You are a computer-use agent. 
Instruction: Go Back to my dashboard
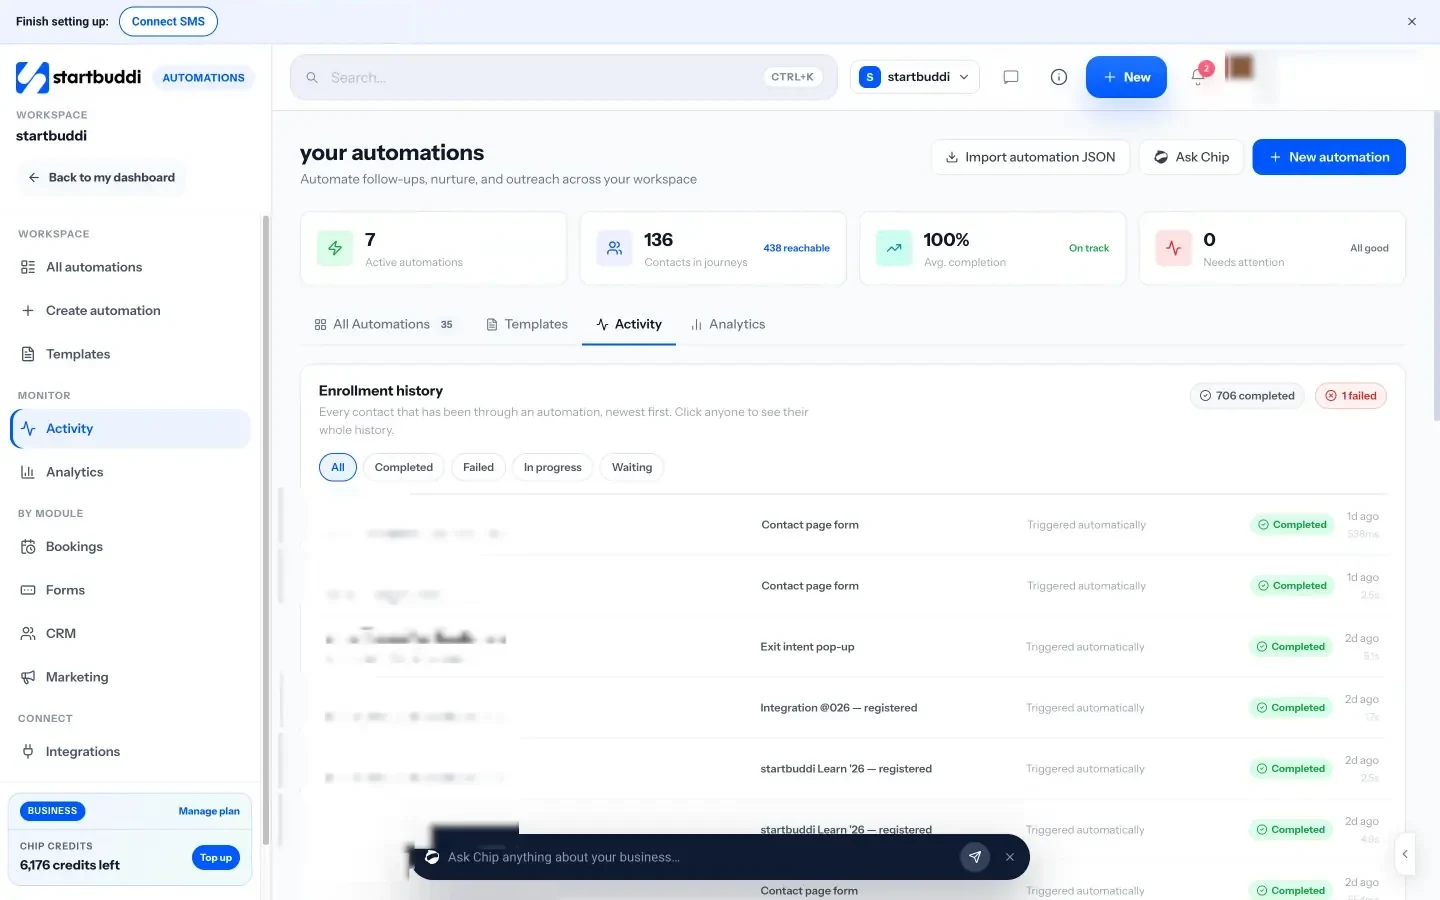[x=101, y=178]
